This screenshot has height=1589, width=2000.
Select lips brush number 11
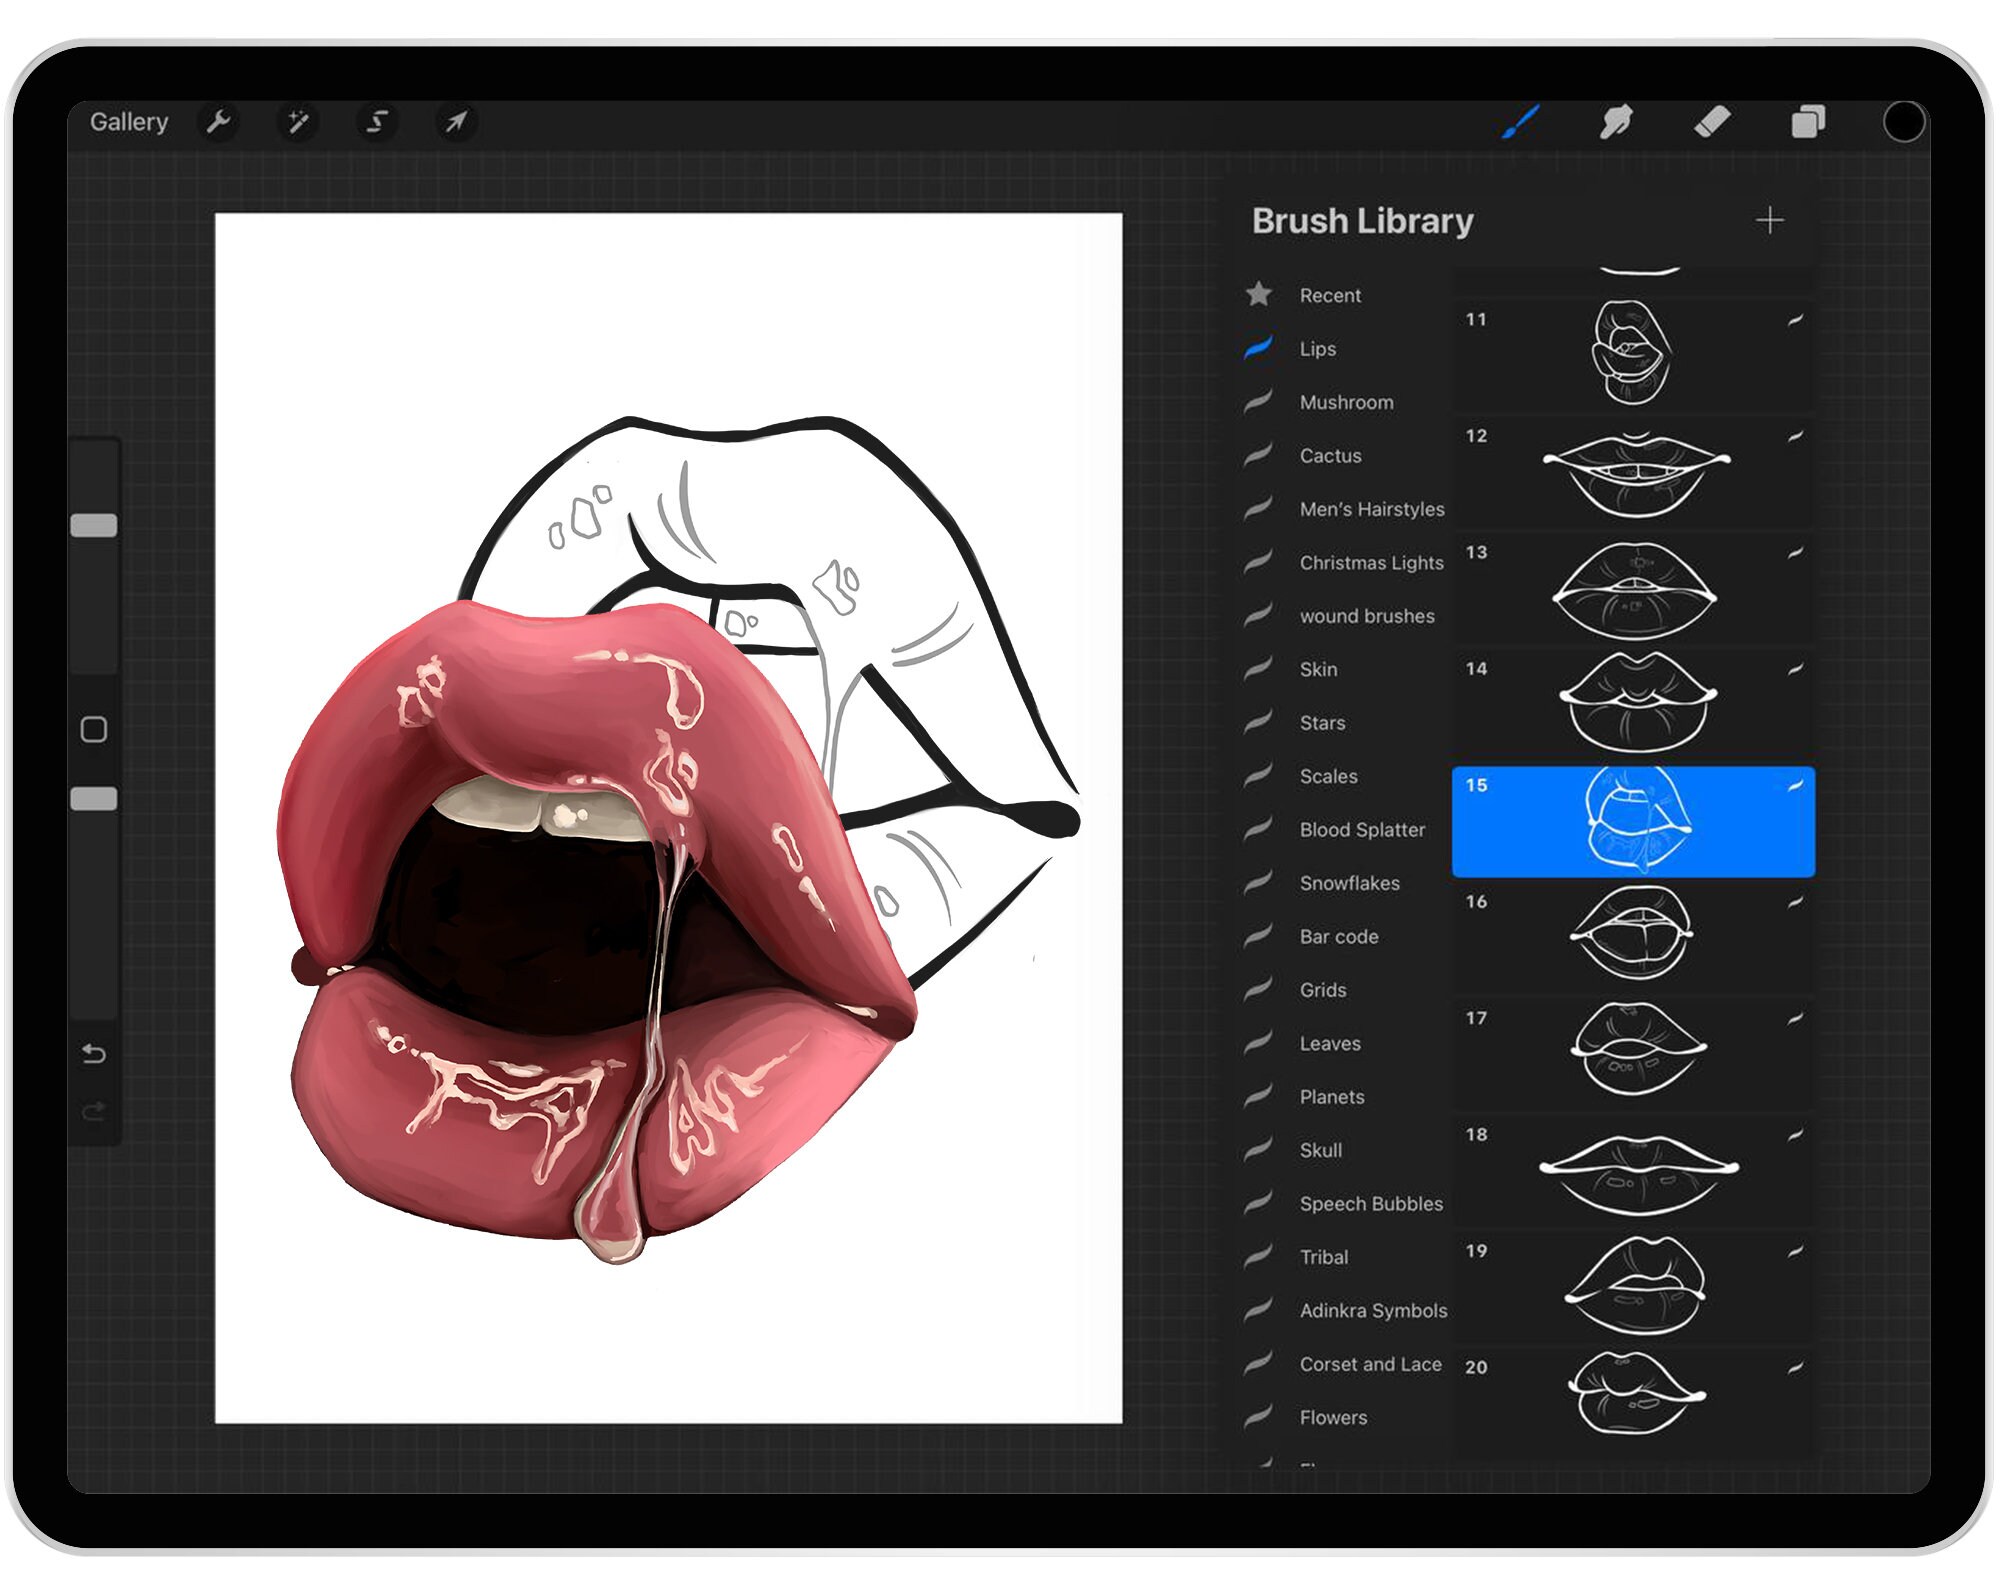tap(1633, 356)
